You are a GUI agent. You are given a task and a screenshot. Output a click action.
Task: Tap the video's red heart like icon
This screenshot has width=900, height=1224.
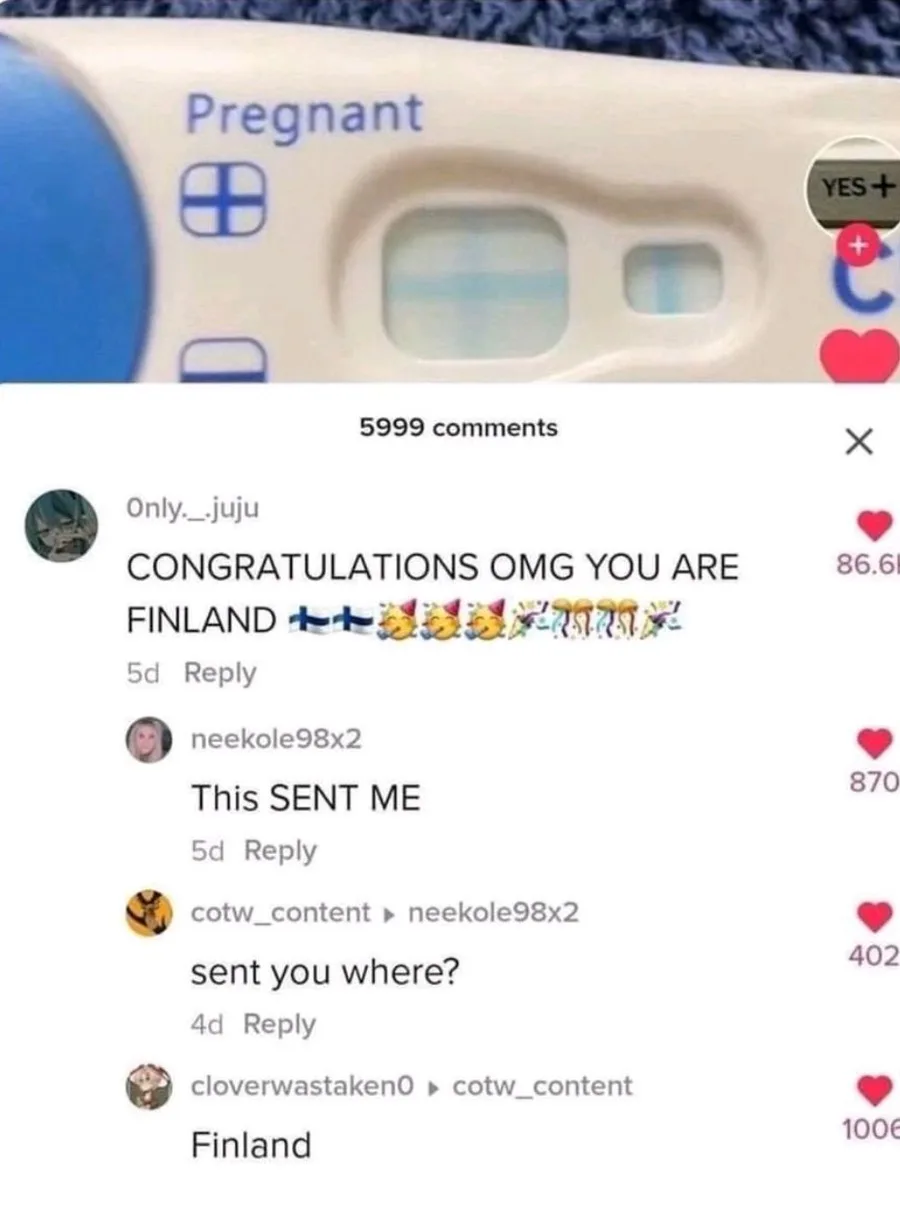coord(862,355)
